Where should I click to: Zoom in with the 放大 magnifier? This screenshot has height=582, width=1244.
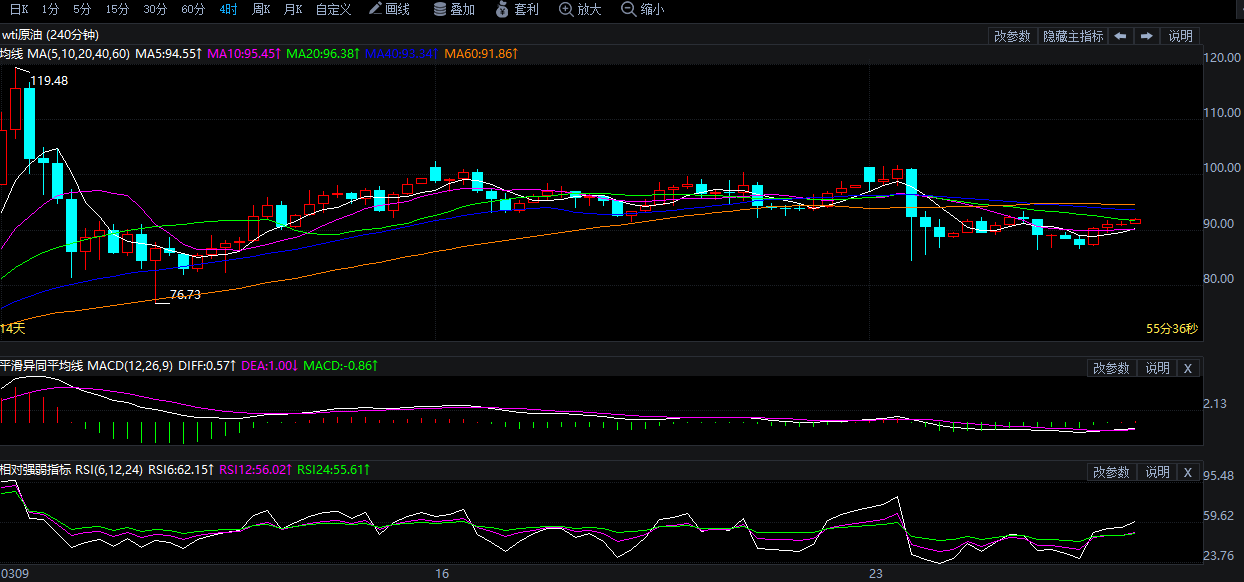coord(581,10)
